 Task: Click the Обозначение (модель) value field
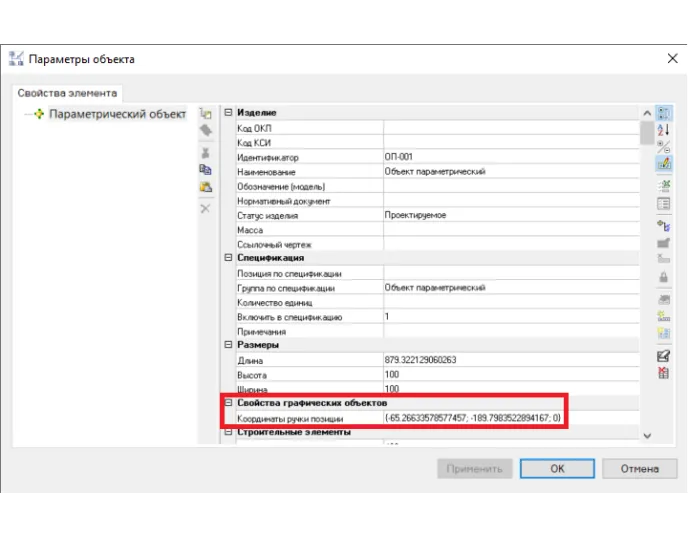511,186
